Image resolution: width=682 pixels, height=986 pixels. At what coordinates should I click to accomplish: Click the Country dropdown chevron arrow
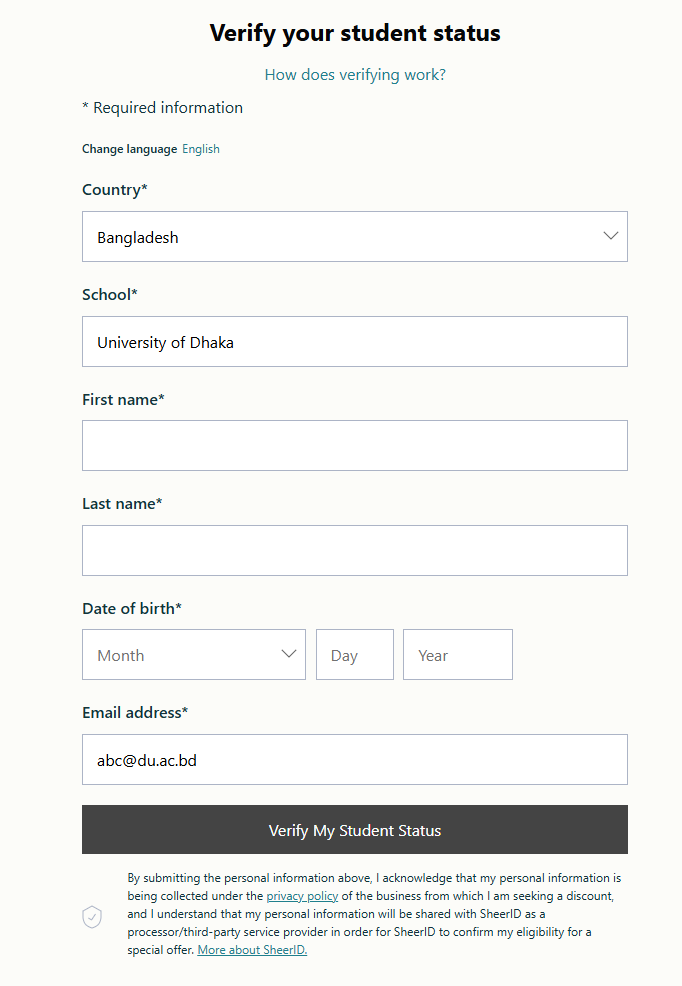pos(611,236)
